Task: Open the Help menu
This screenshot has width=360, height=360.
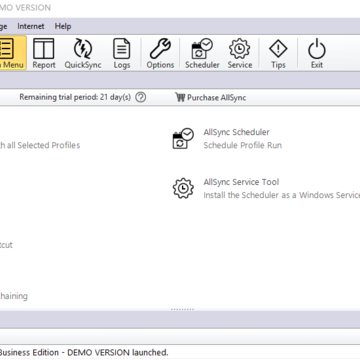Action: 63,26
